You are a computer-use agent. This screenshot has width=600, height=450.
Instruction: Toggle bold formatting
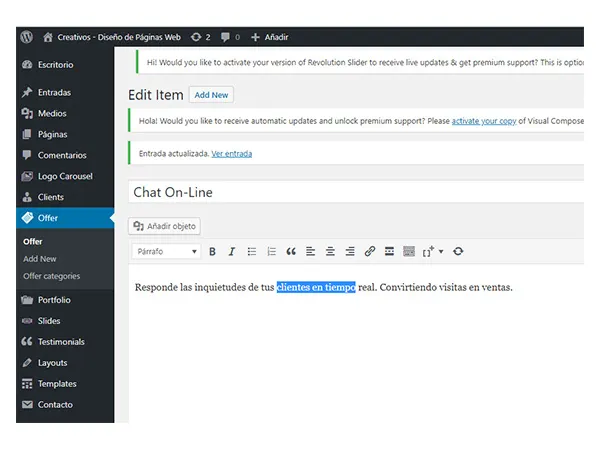click(x=212, y=251)
